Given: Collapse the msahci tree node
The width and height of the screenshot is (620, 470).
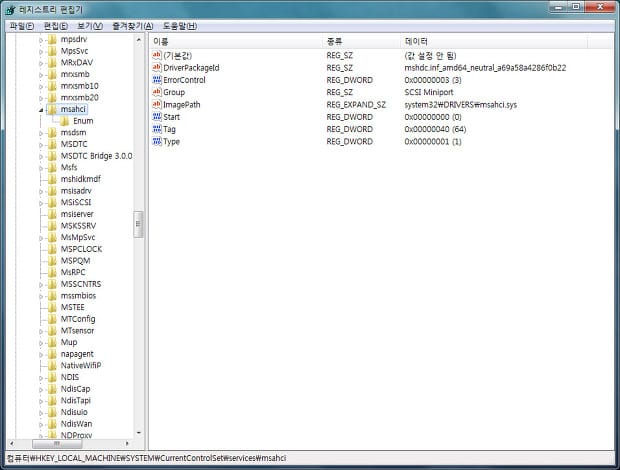Looking at the screenshot, I should pos(42,109).
